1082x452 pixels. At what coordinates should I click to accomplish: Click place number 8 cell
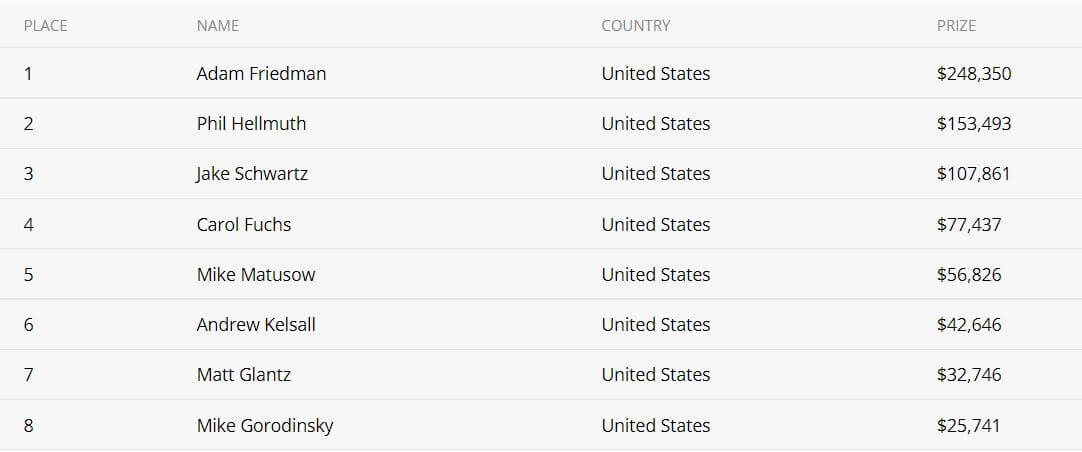28,426
